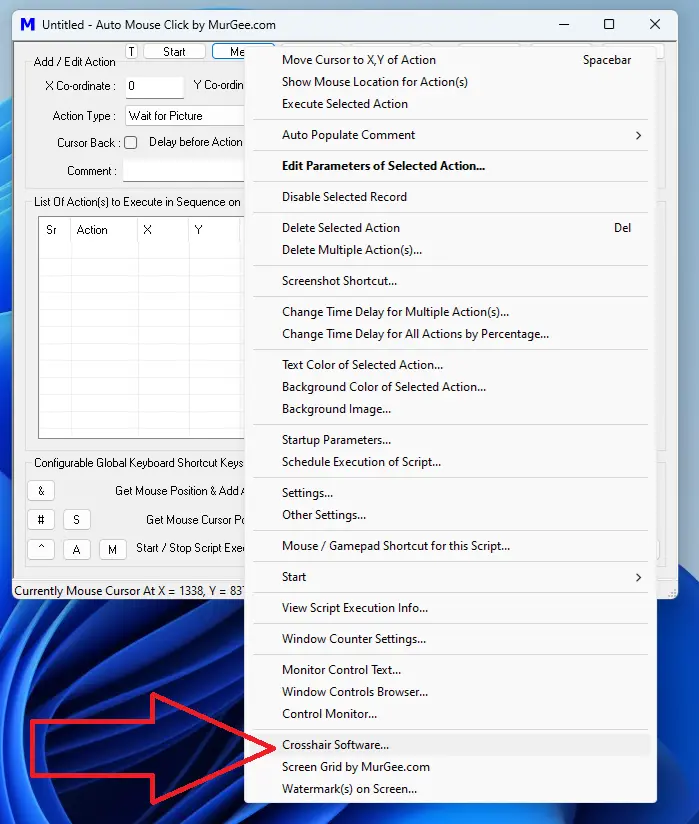Screen dimensions: 699x824
Task: Click the Sr column header
Action: click(55, 230)
